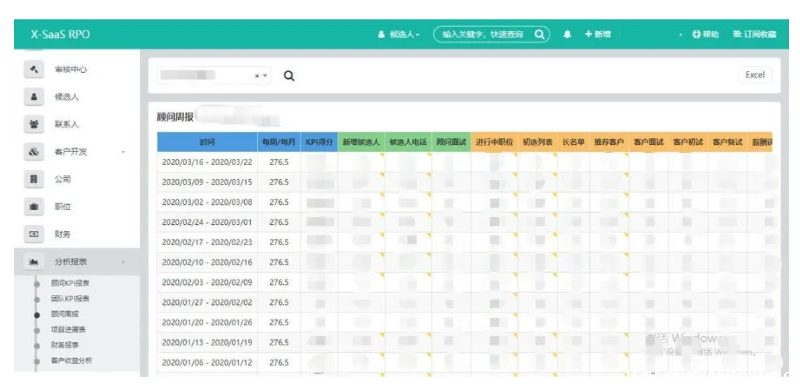Screen dimensions: 800x391
Task: Open 联系人 menu item
Action: pos(66,125)
